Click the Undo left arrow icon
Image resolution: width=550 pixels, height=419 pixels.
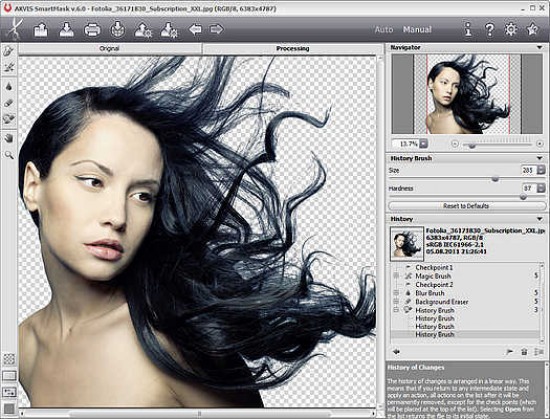tap(195, 29)
